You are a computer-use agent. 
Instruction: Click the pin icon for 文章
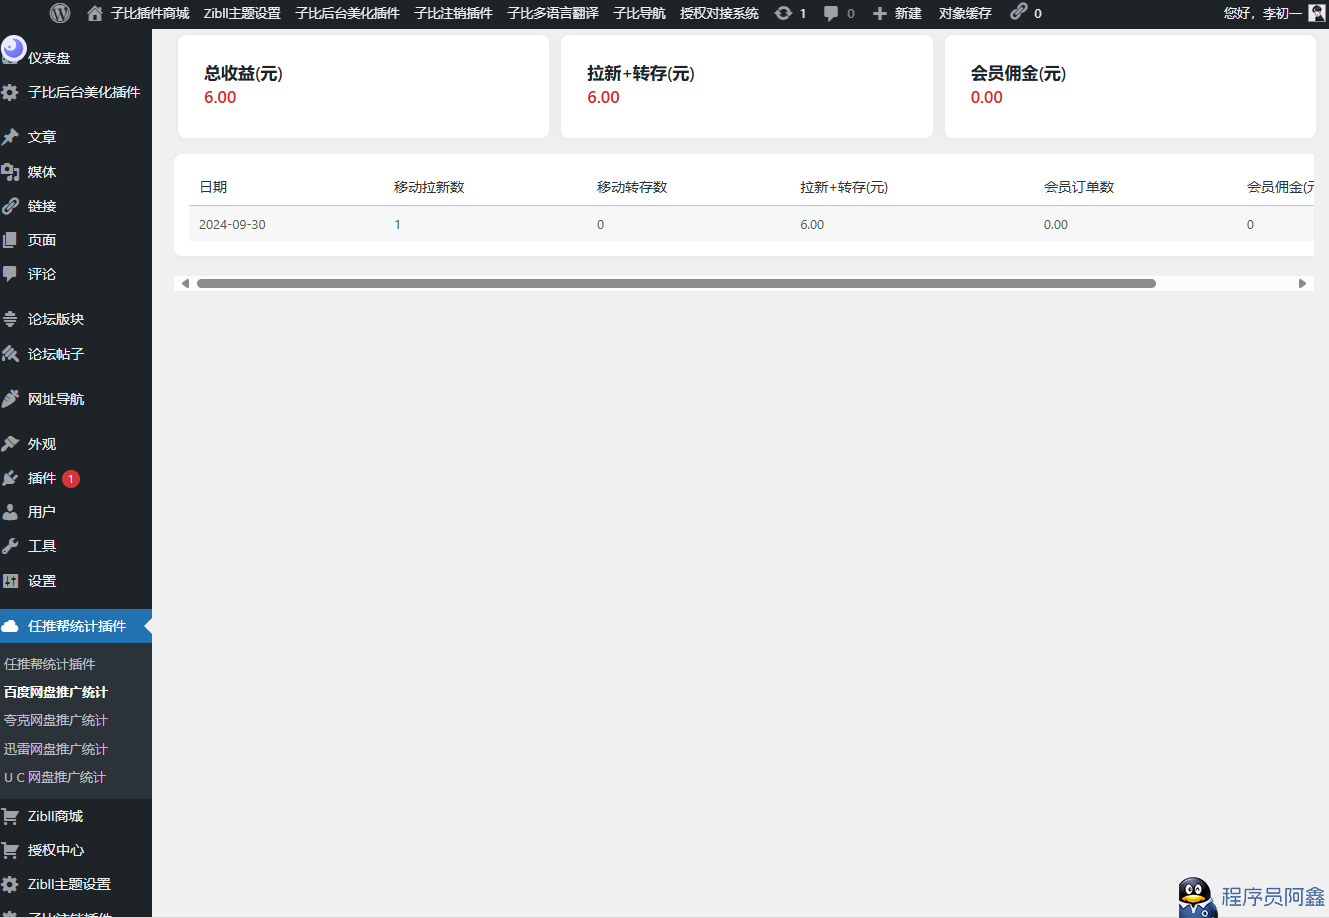click(10, 137)
